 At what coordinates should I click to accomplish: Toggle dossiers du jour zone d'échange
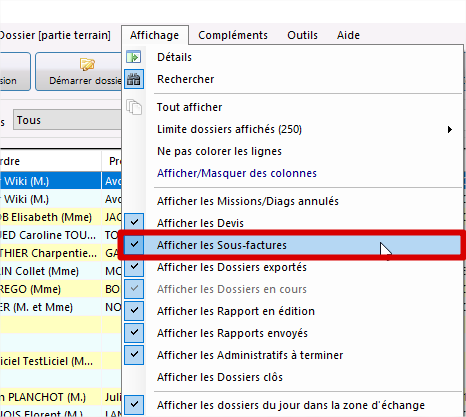(x=134, y=405)
